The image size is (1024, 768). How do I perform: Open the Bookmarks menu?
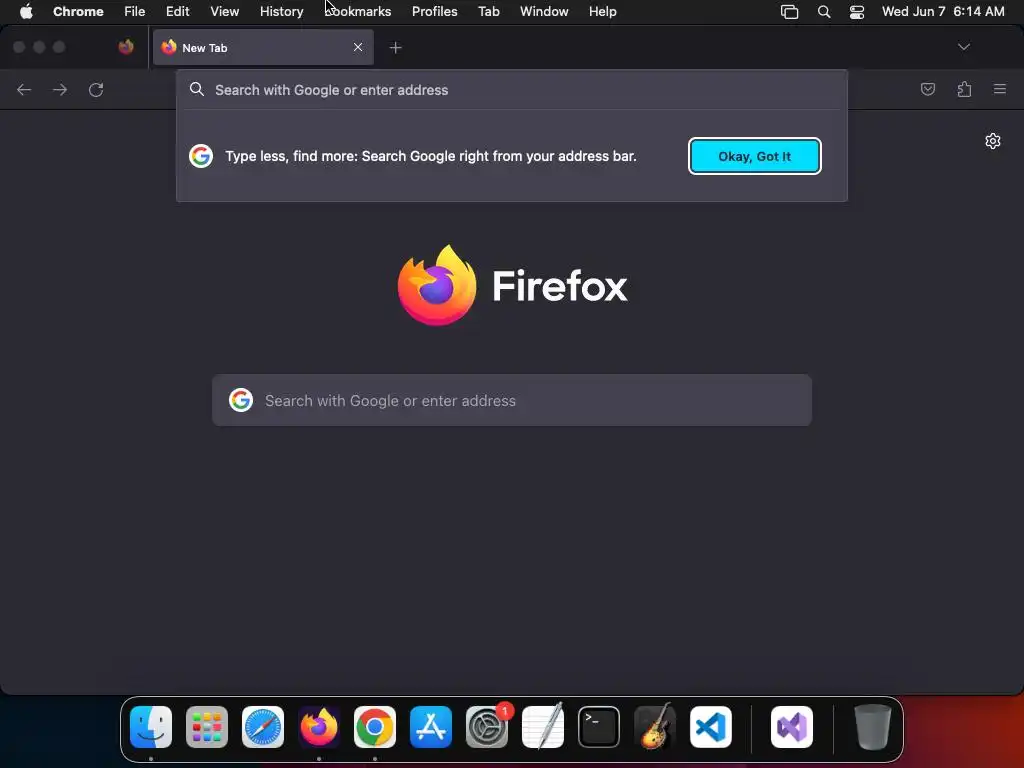point(358,12)
